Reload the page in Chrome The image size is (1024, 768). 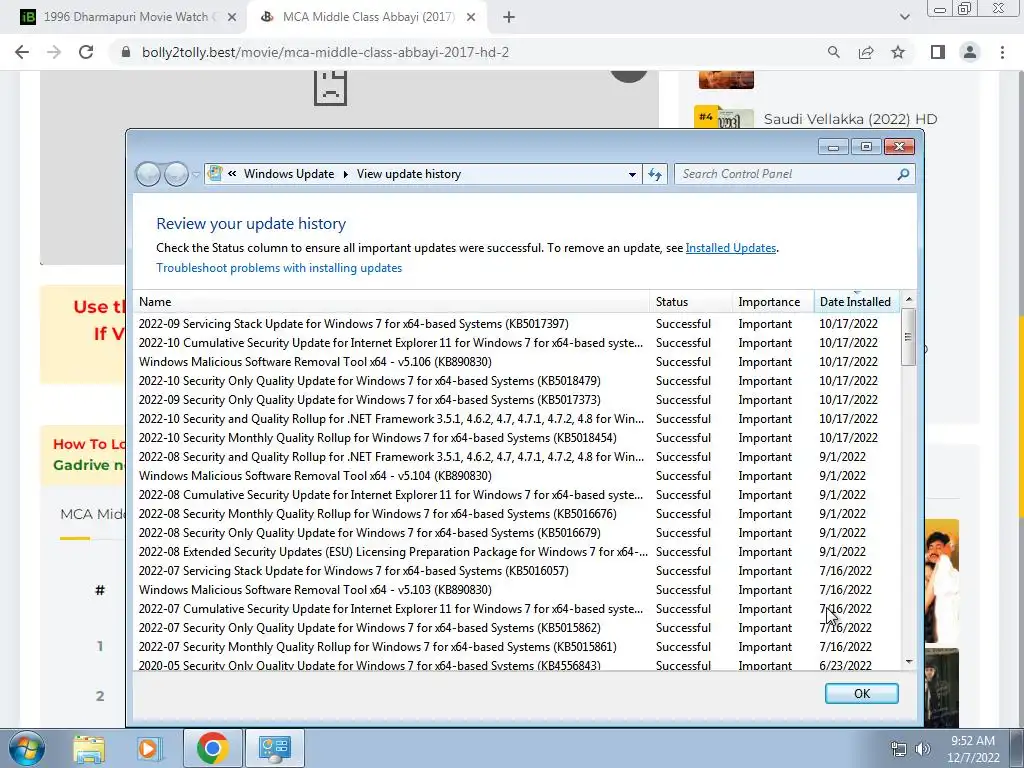(x=86, y=52)
